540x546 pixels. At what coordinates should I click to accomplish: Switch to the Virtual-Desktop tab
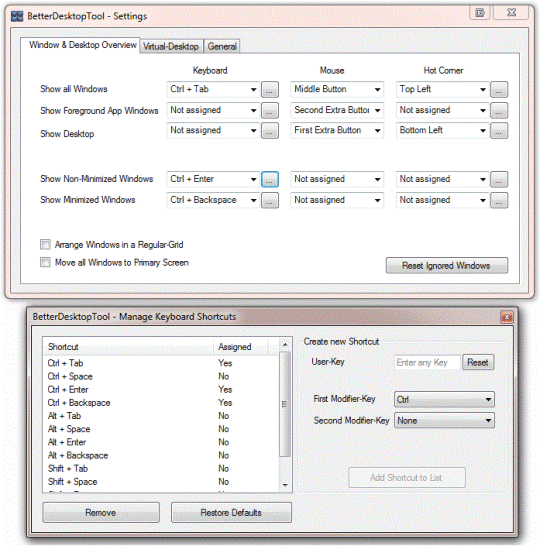coord(171,46)
